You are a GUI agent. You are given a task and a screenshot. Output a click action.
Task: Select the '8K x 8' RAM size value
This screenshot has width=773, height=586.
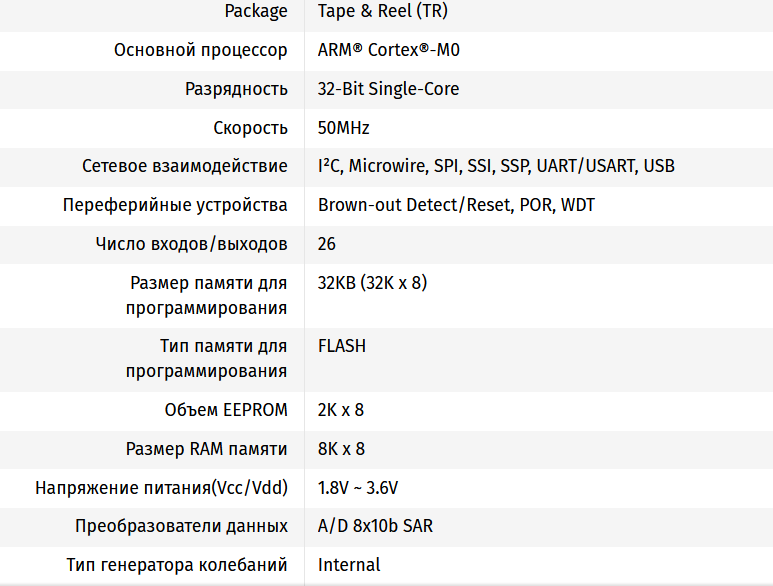(341, 449)
